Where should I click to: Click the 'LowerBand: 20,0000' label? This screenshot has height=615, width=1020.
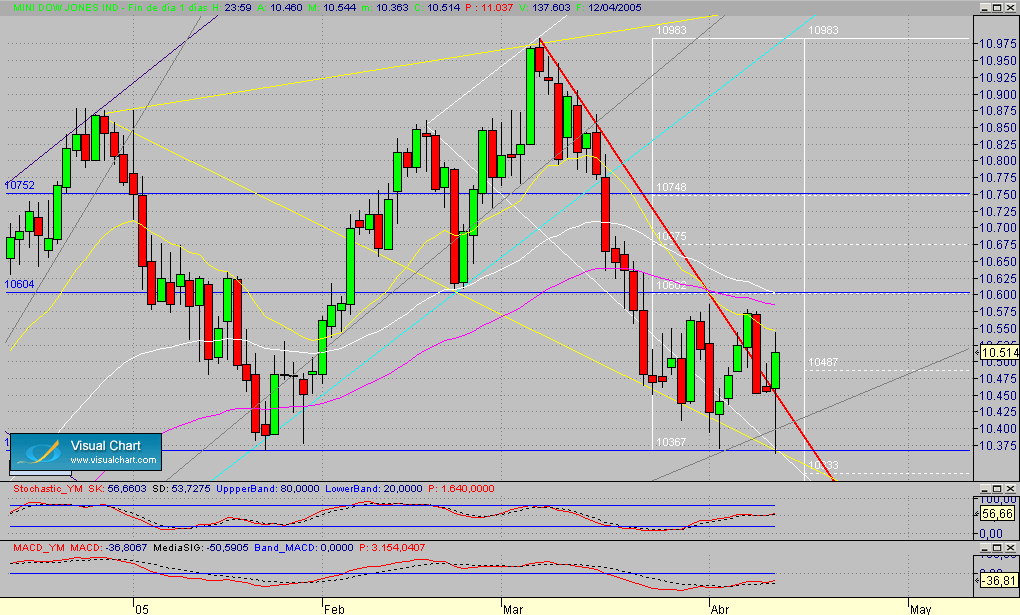374,489
